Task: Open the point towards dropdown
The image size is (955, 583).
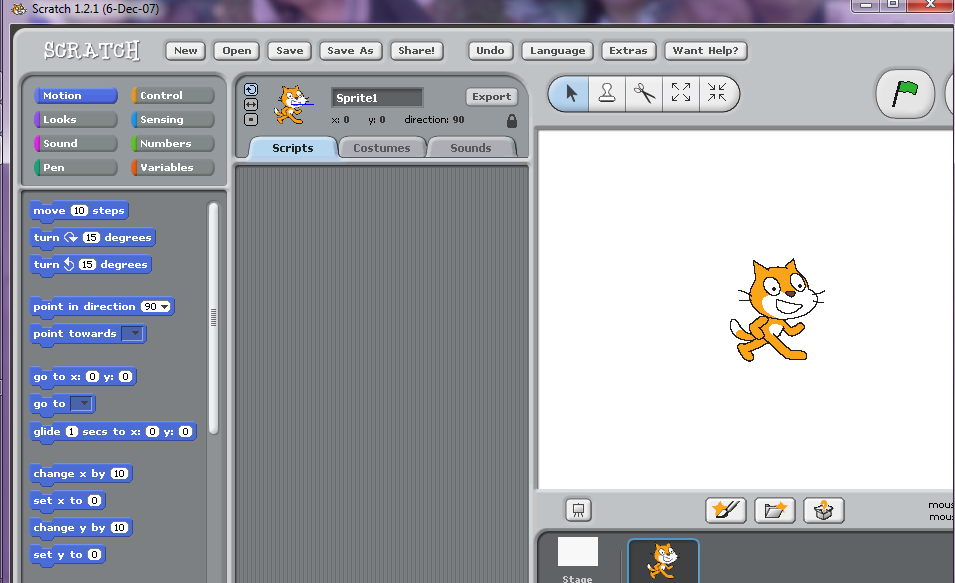Action: click(133, 334)
